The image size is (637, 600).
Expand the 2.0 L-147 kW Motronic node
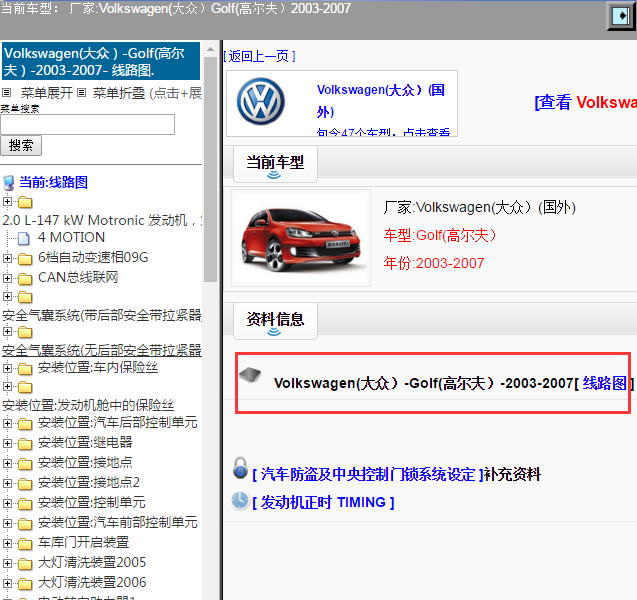7,201
